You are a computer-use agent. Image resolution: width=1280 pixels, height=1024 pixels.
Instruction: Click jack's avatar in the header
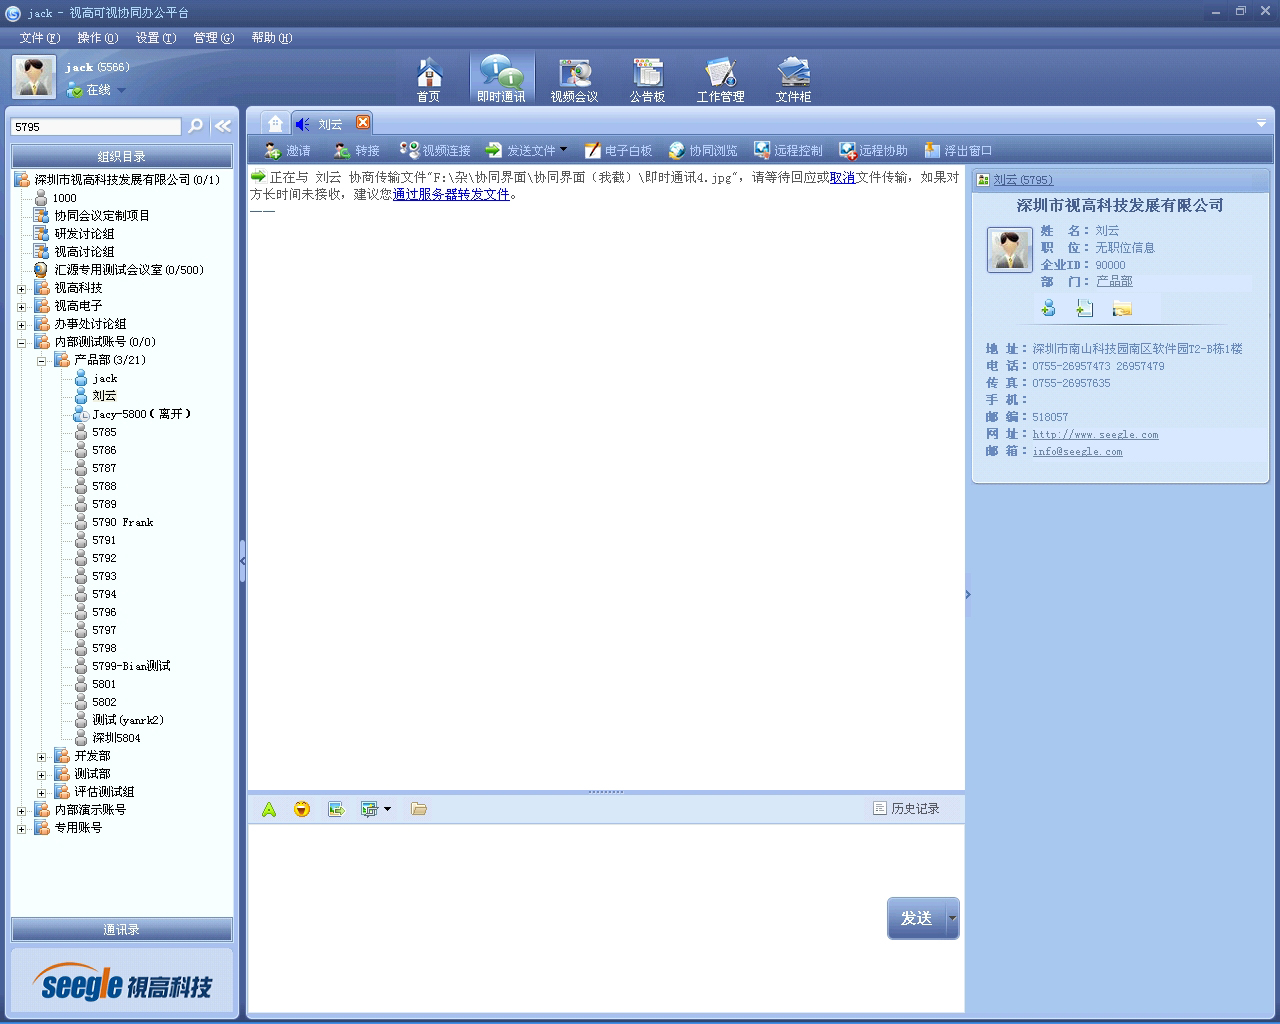point(34,77)
